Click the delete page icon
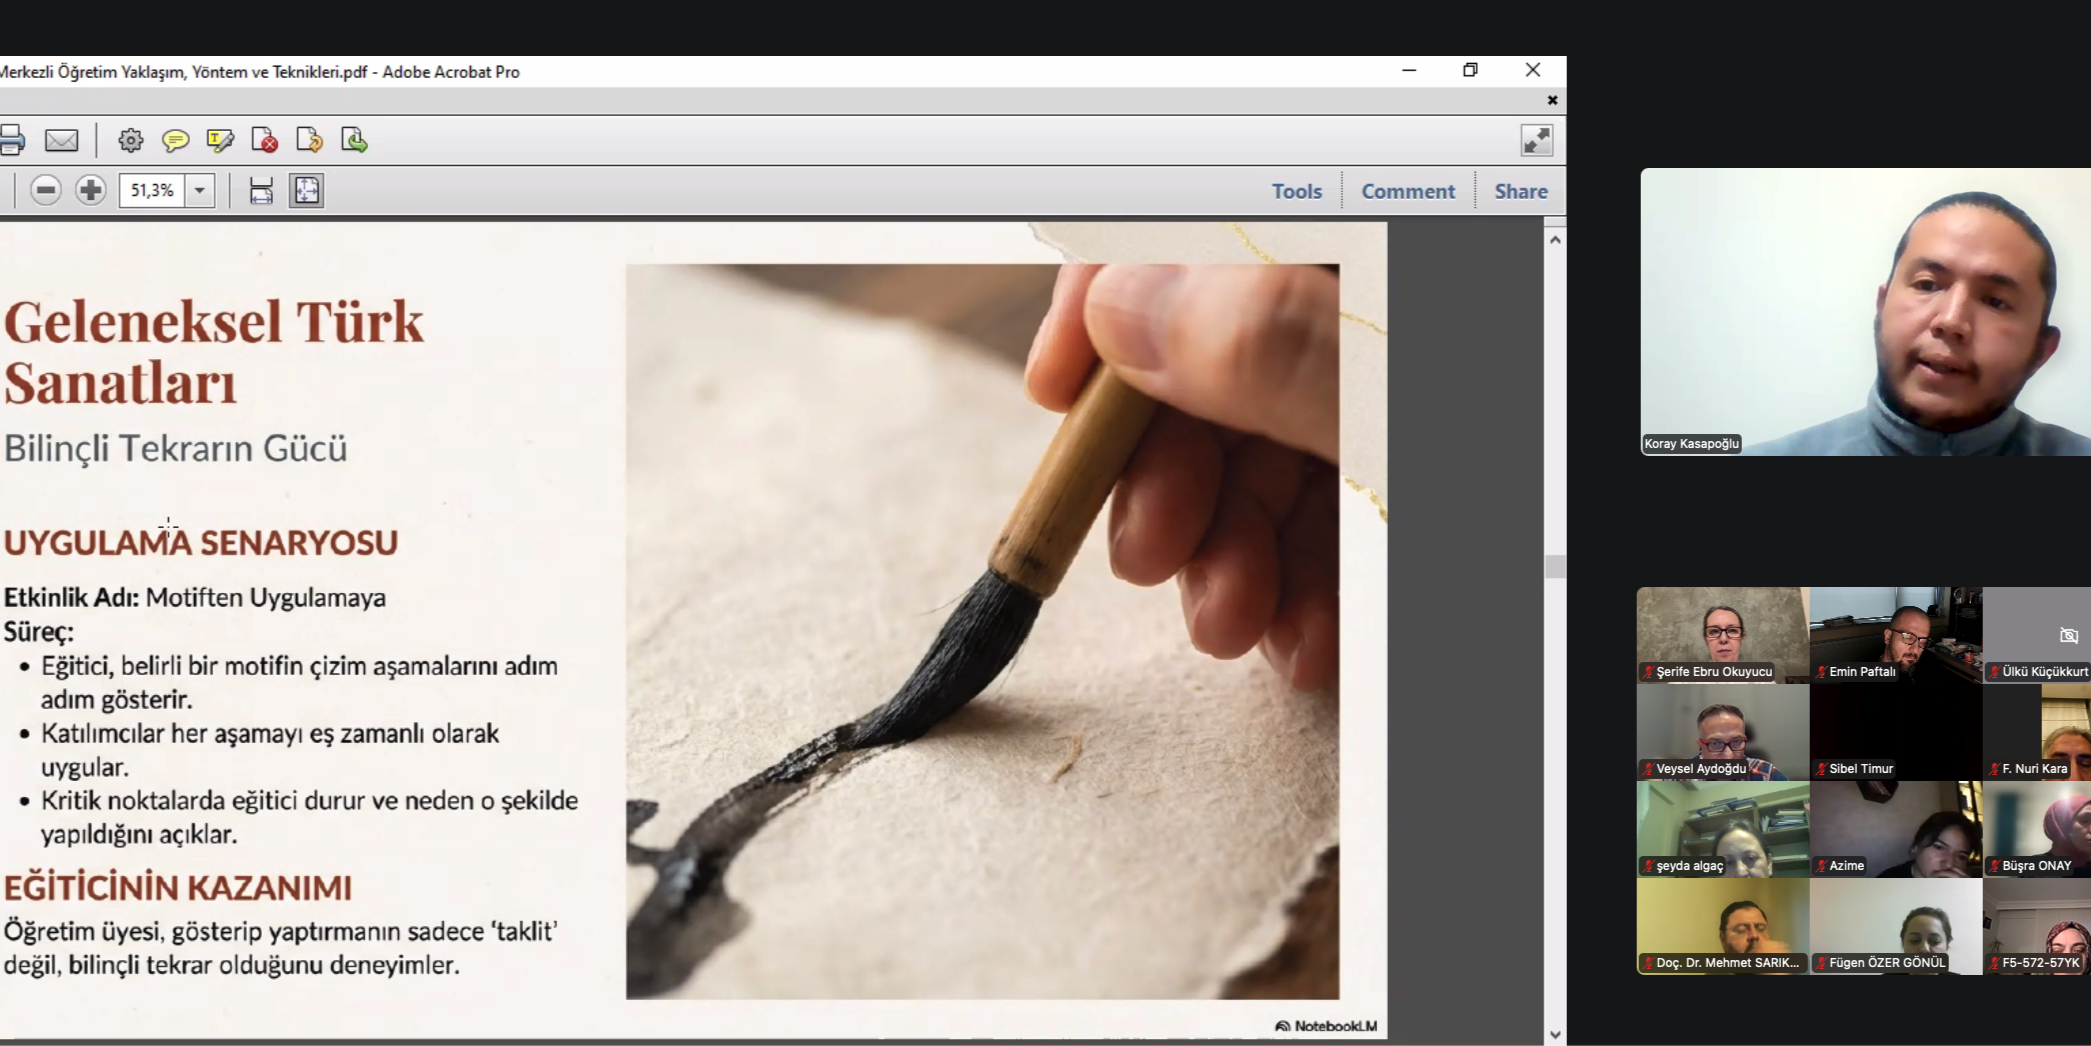The height and width of the screenshot is (1046, 2091). (x=265, y=140)
